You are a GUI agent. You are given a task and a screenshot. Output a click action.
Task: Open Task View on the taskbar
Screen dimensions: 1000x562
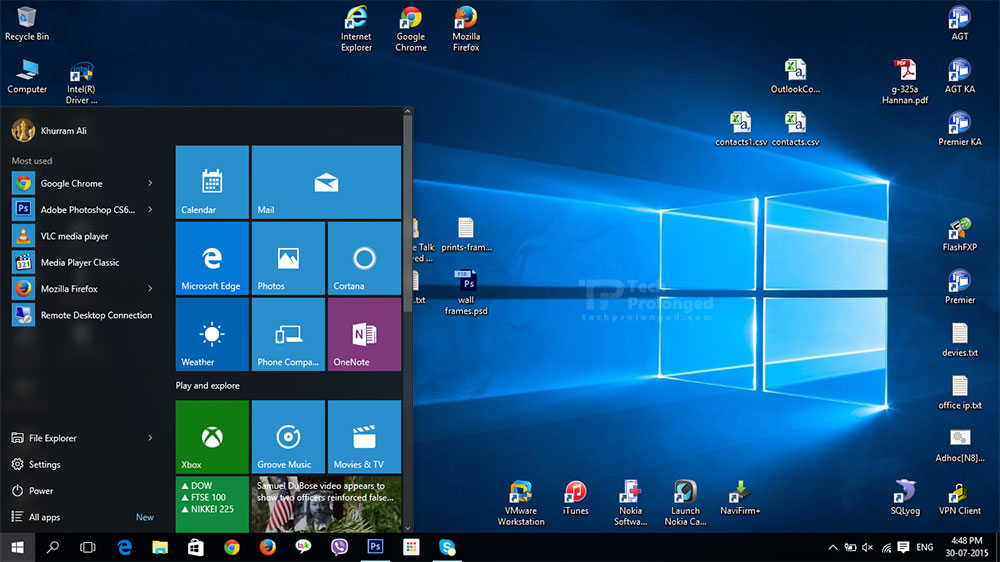coord(88,547)
